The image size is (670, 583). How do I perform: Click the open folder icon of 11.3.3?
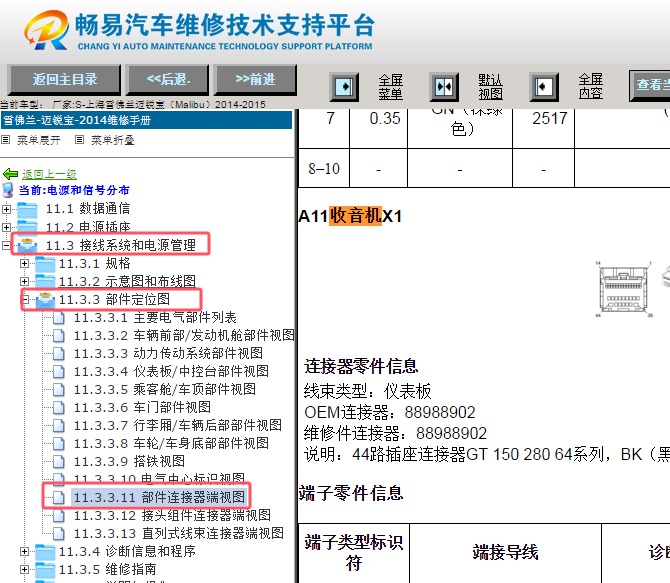[x=45, y=300]
